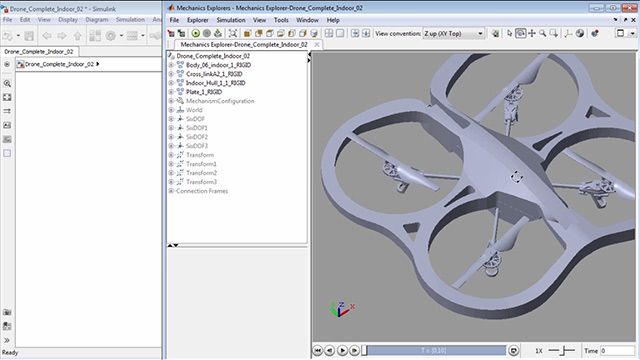640x360 pixels.
Task: Switch to single viewport layout
Action: click(340, 33)
